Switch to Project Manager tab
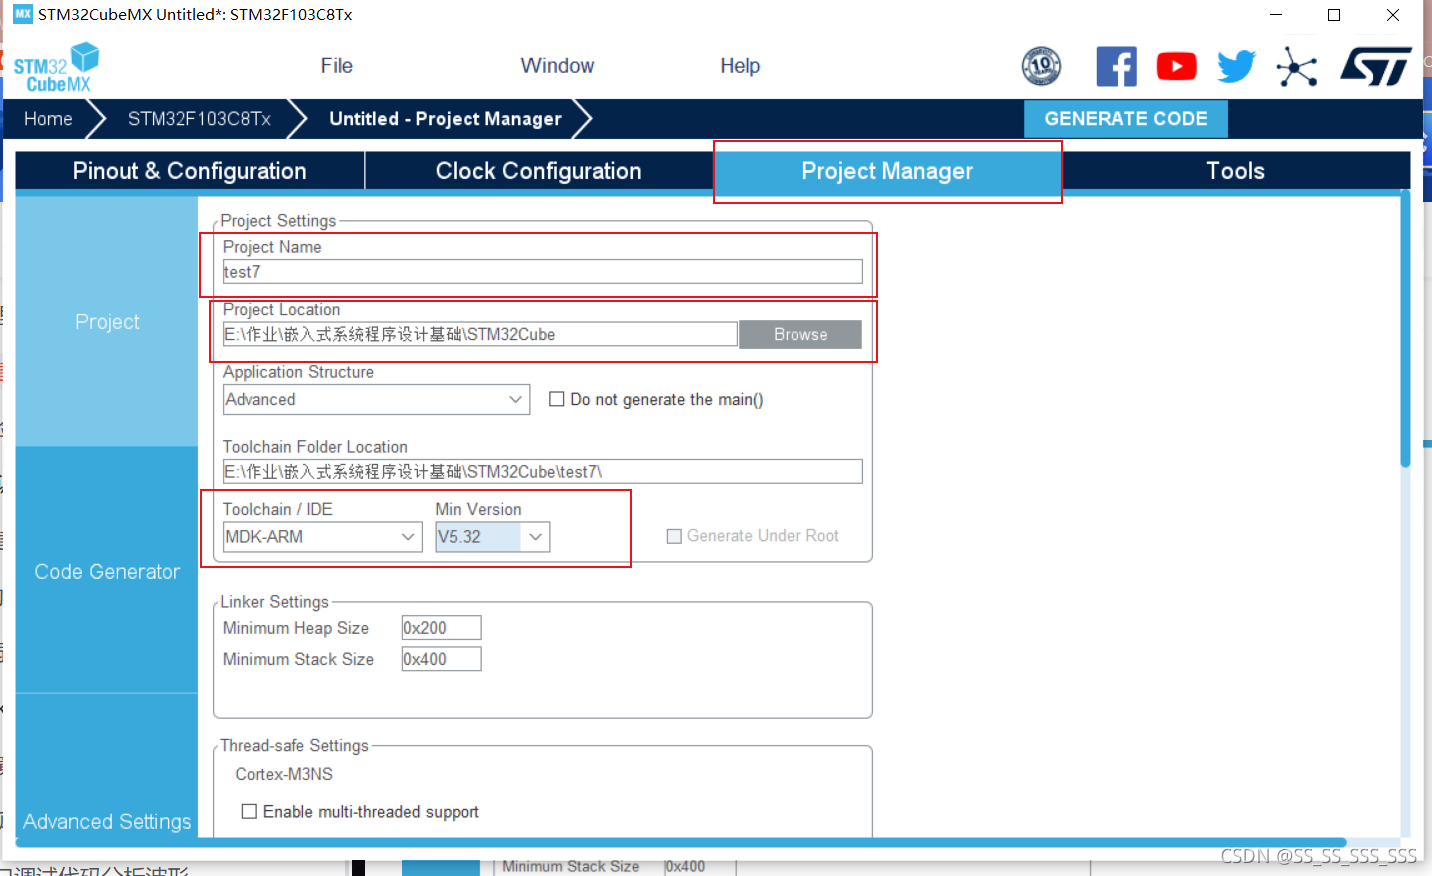The image size is (1432, 876). pyautogui.click(x=887, y=171)
